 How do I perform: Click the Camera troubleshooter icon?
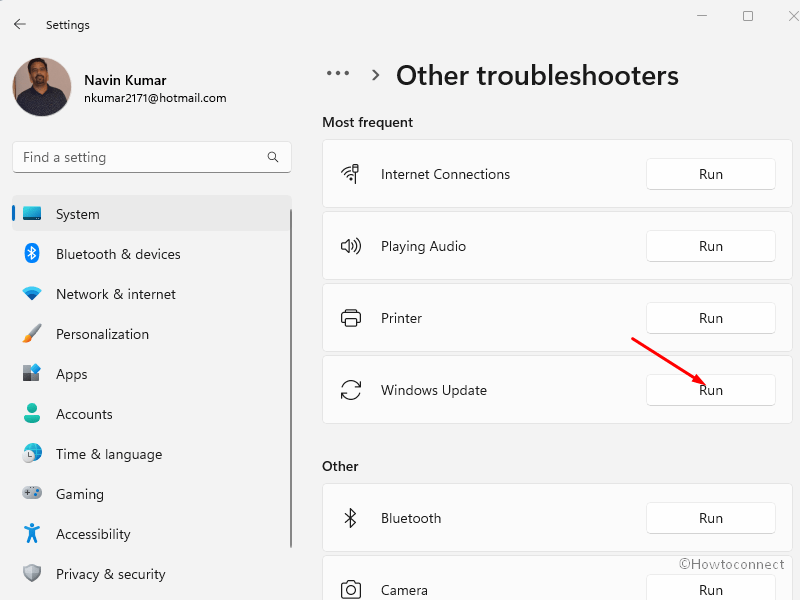(x=351, y=589)
